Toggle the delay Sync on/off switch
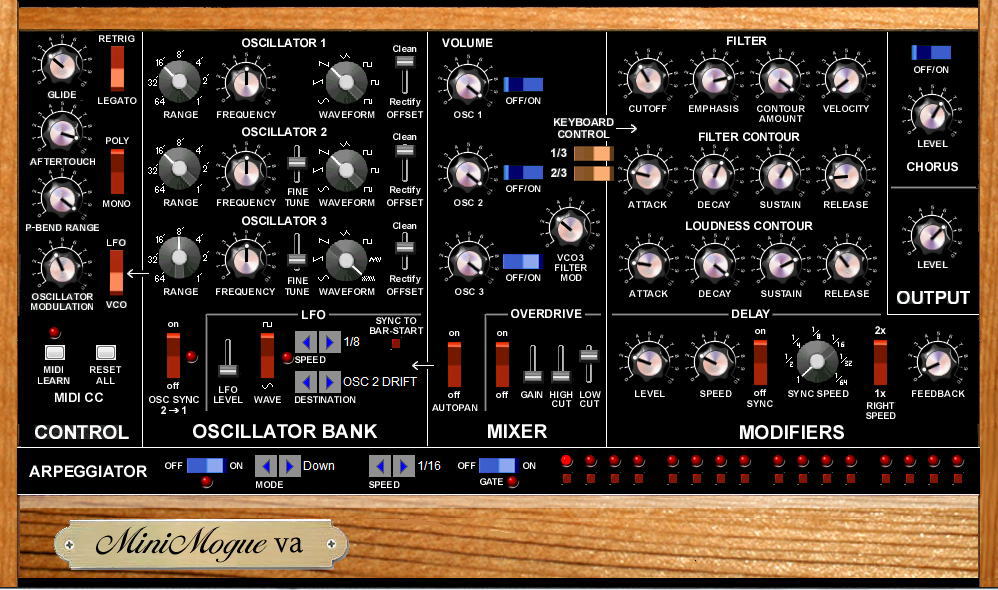Viewport: 998px width, 590px height. (760, 362)
